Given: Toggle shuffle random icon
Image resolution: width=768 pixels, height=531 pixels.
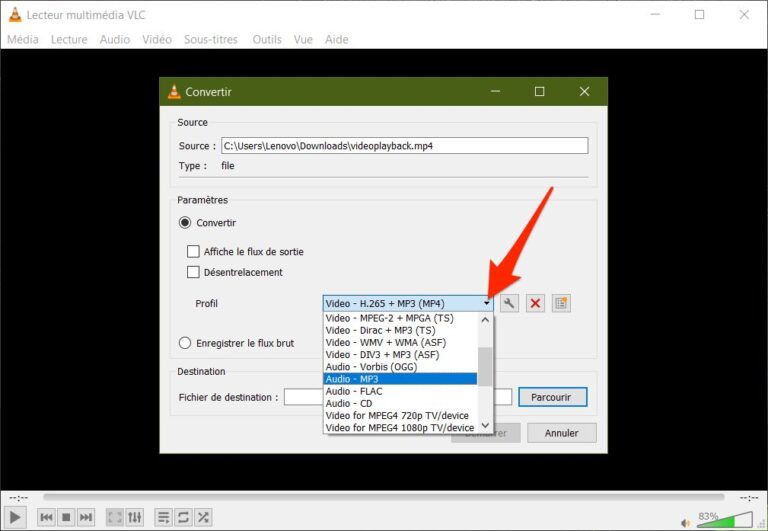Looking at the screenshot, I should click(x=203, y=517).
